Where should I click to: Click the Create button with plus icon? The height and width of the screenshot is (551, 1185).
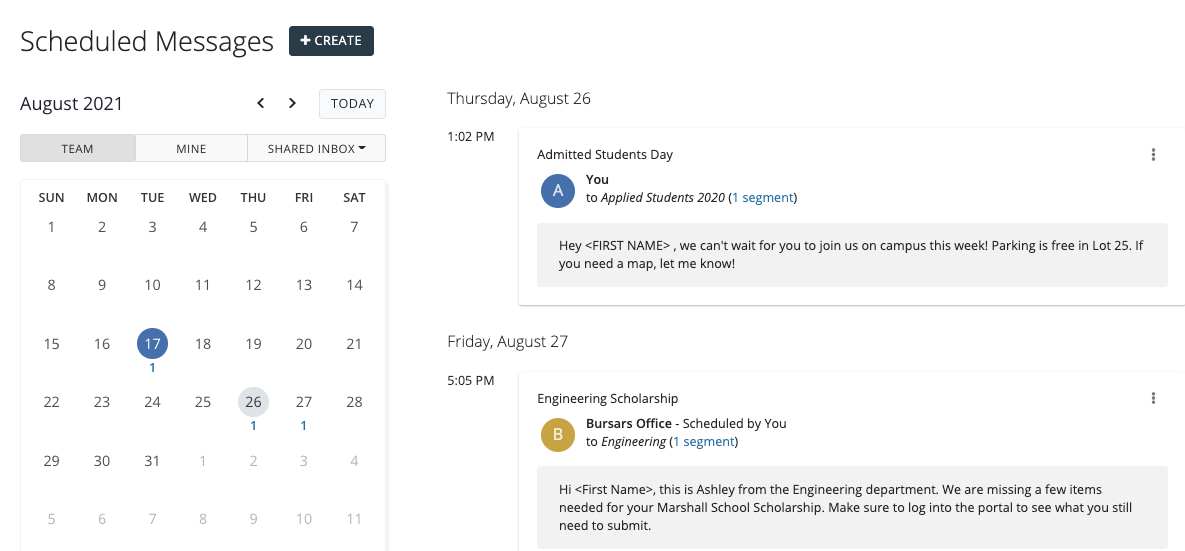click(331, 41)
